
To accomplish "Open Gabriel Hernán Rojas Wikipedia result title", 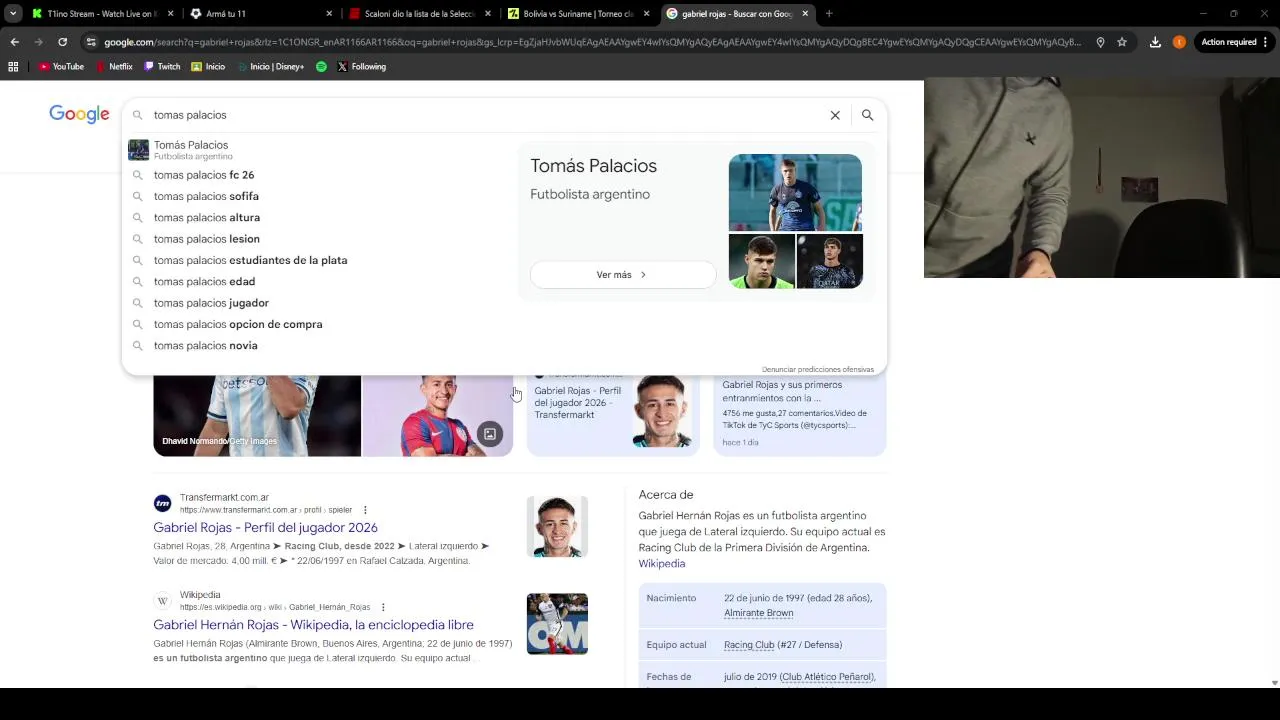I will point(313,625).
